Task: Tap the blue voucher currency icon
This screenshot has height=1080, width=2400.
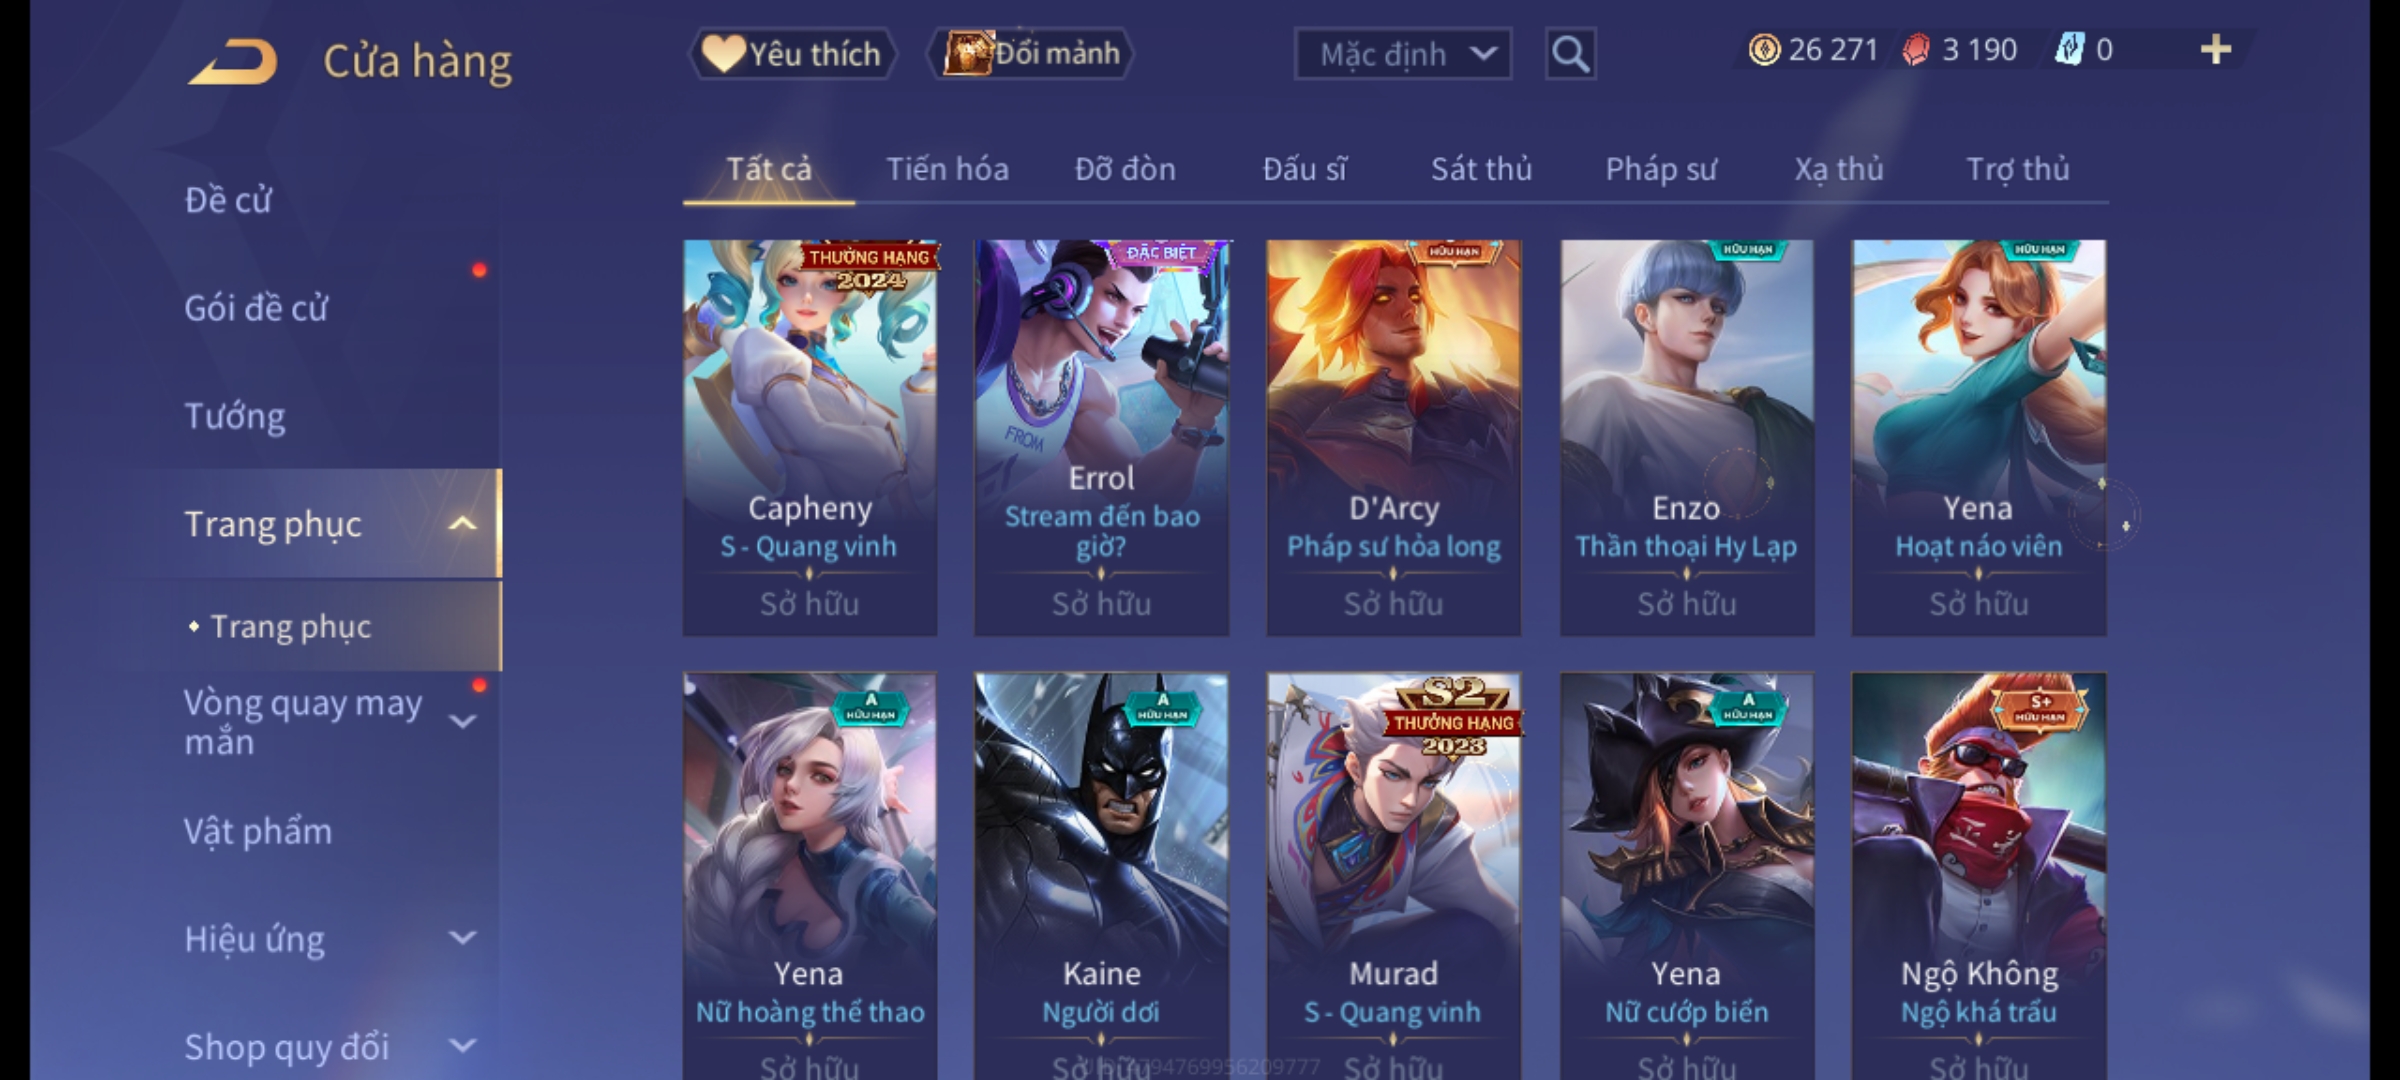Action: point(2068,50)
